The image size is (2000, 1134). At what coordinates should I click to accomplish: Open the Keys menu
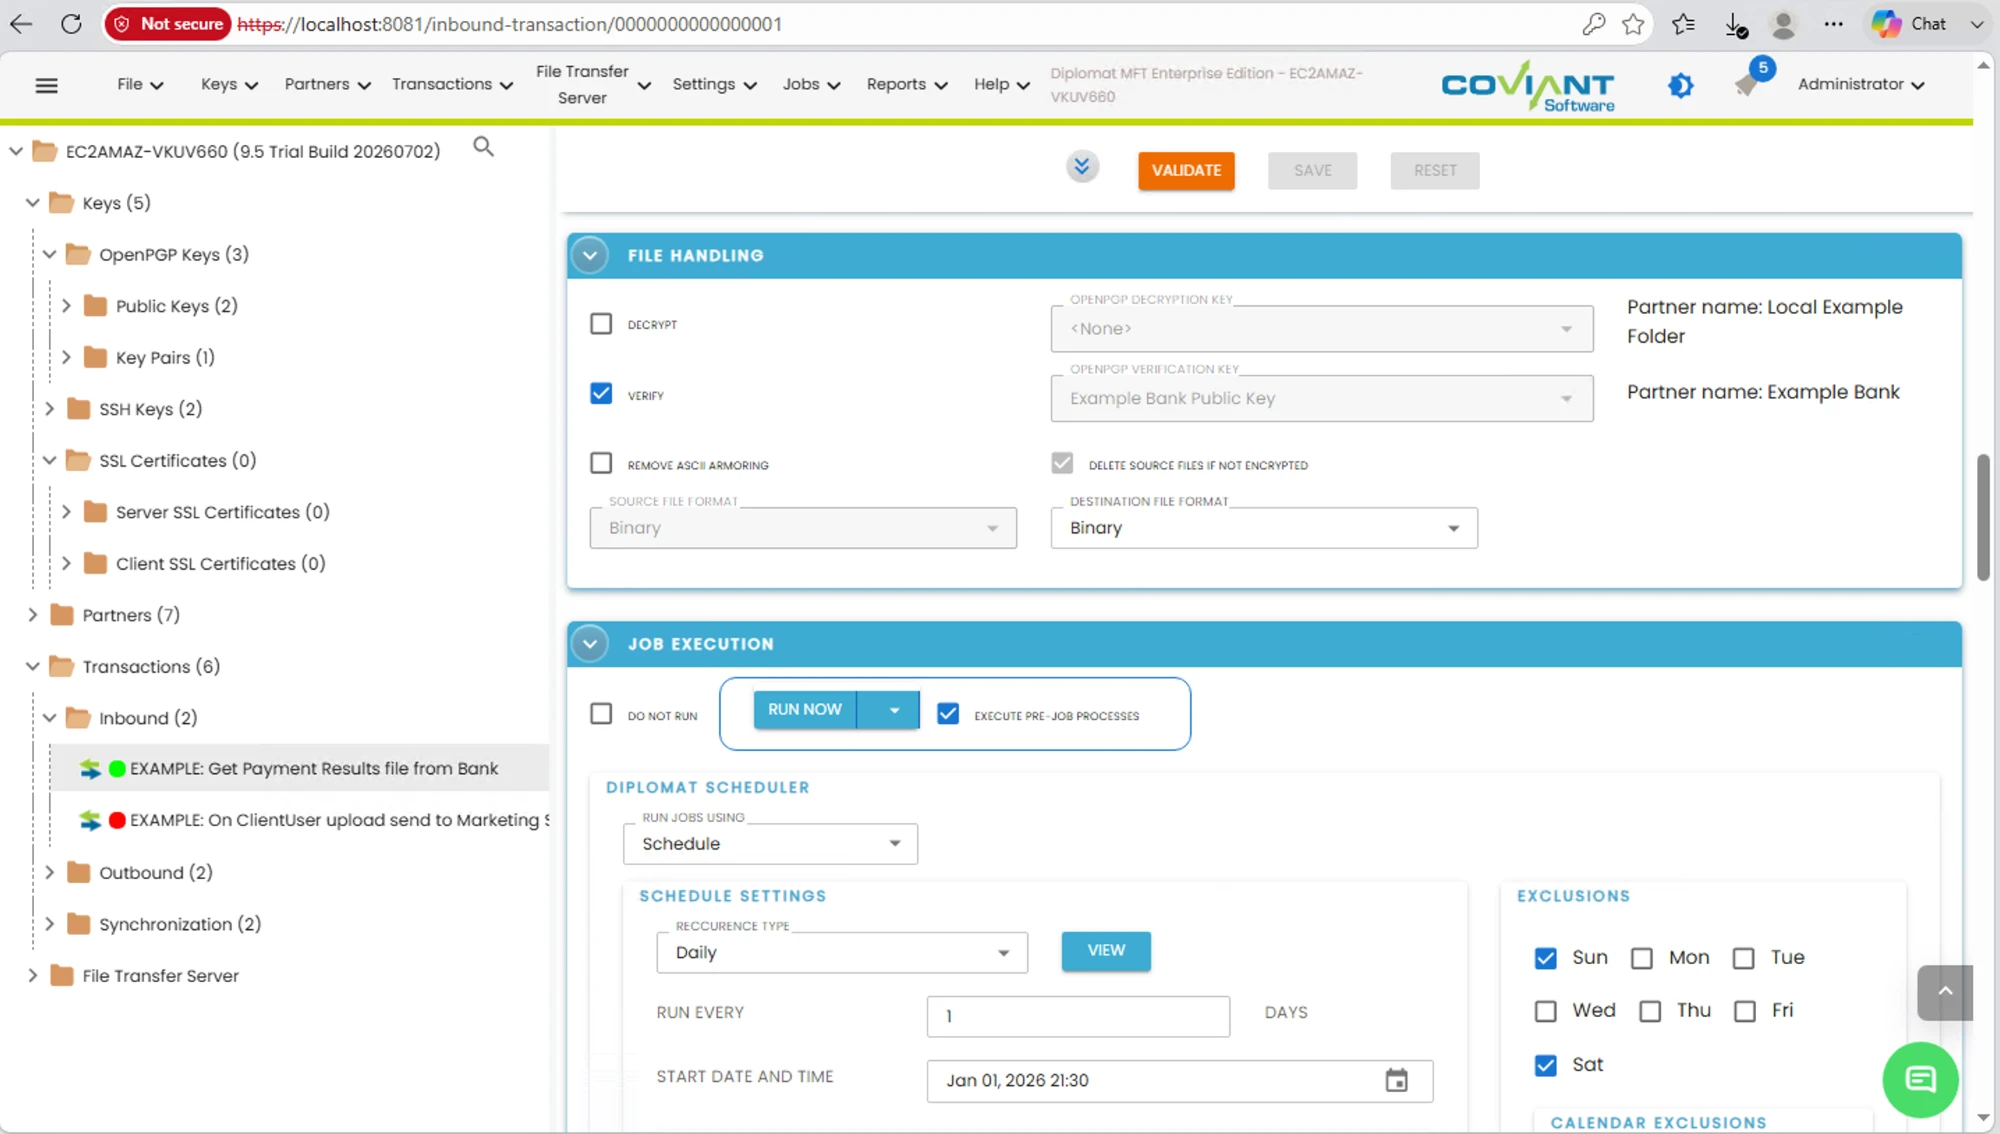229,85
